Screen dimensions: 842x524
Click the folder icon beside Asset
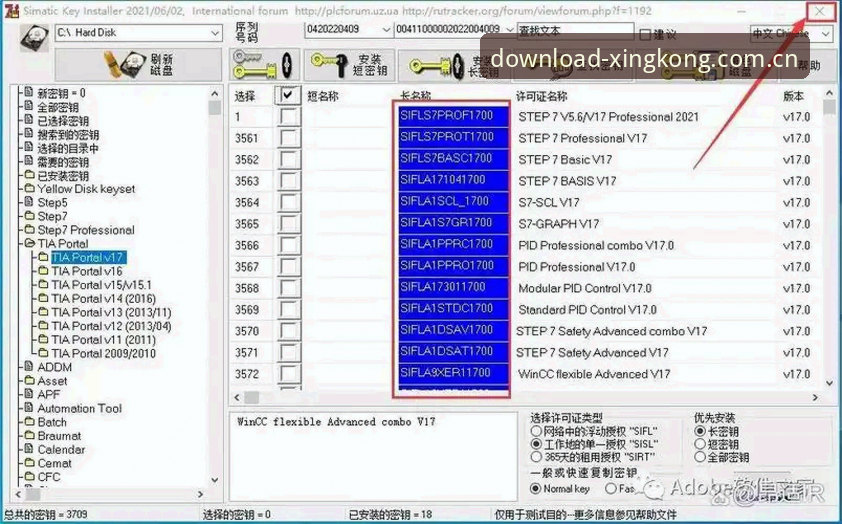coord(29,381)
